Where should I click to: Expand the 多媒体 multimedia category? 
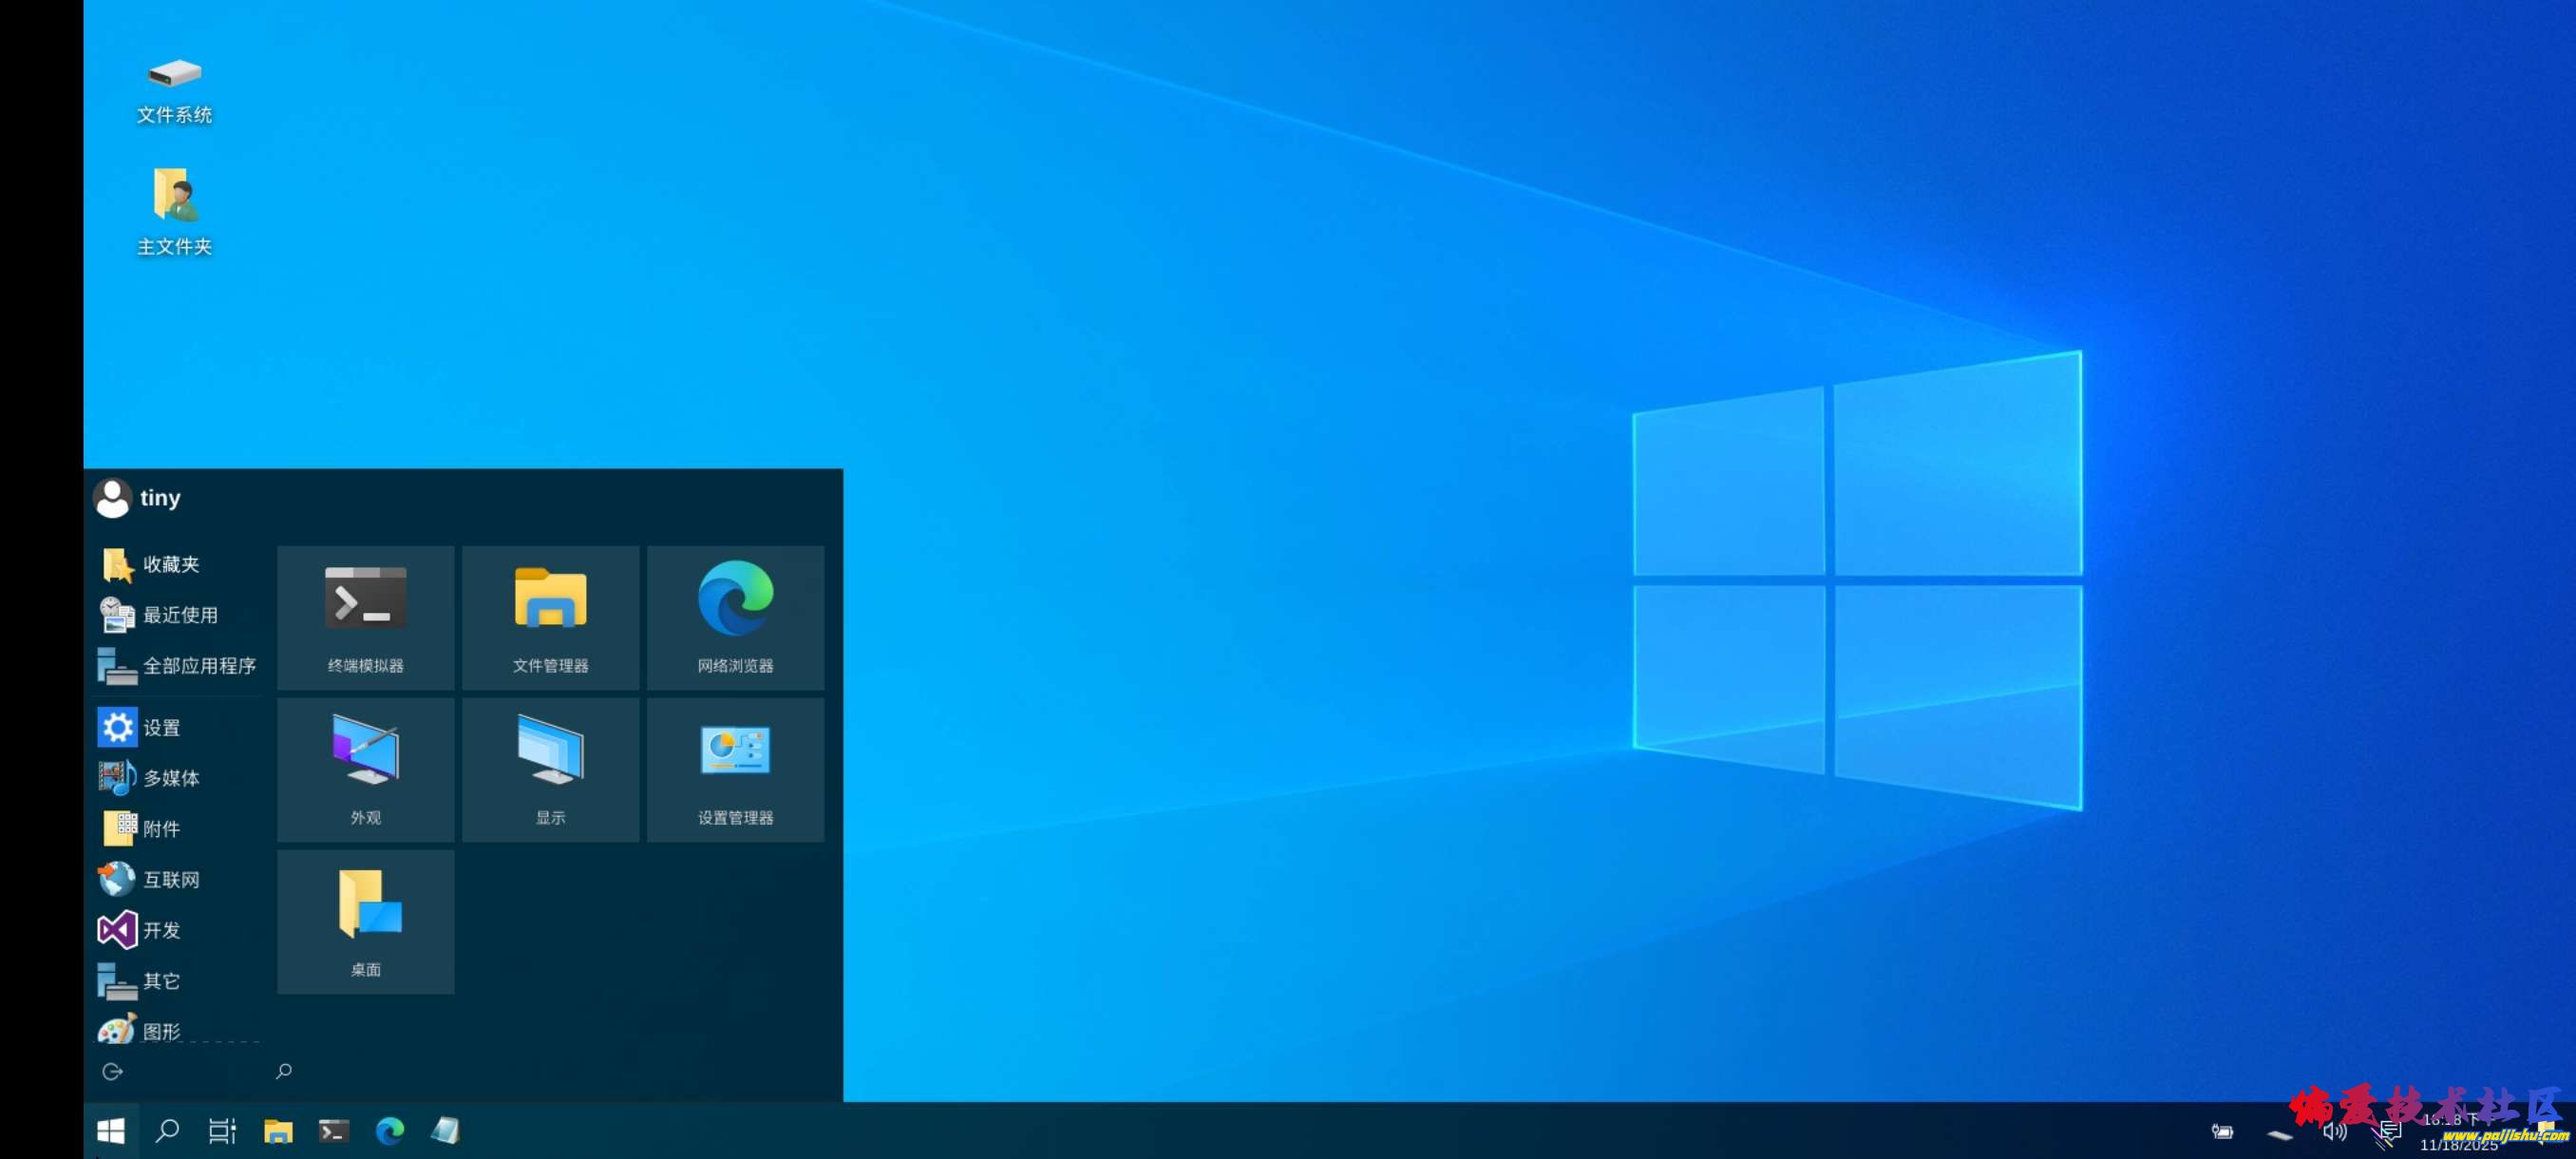pos(170,778)
